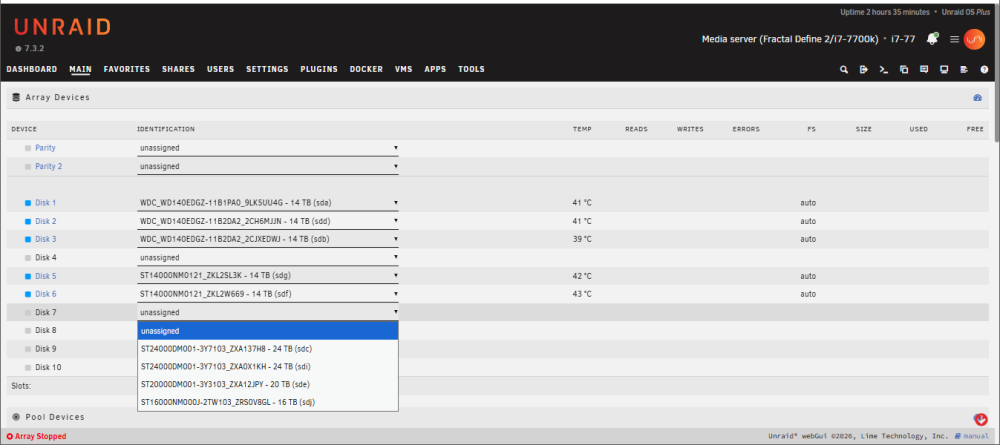Click the logout icon in toolbar
Screen dimensions: 1000x445
pyautogui.click(x=864, y=69)
